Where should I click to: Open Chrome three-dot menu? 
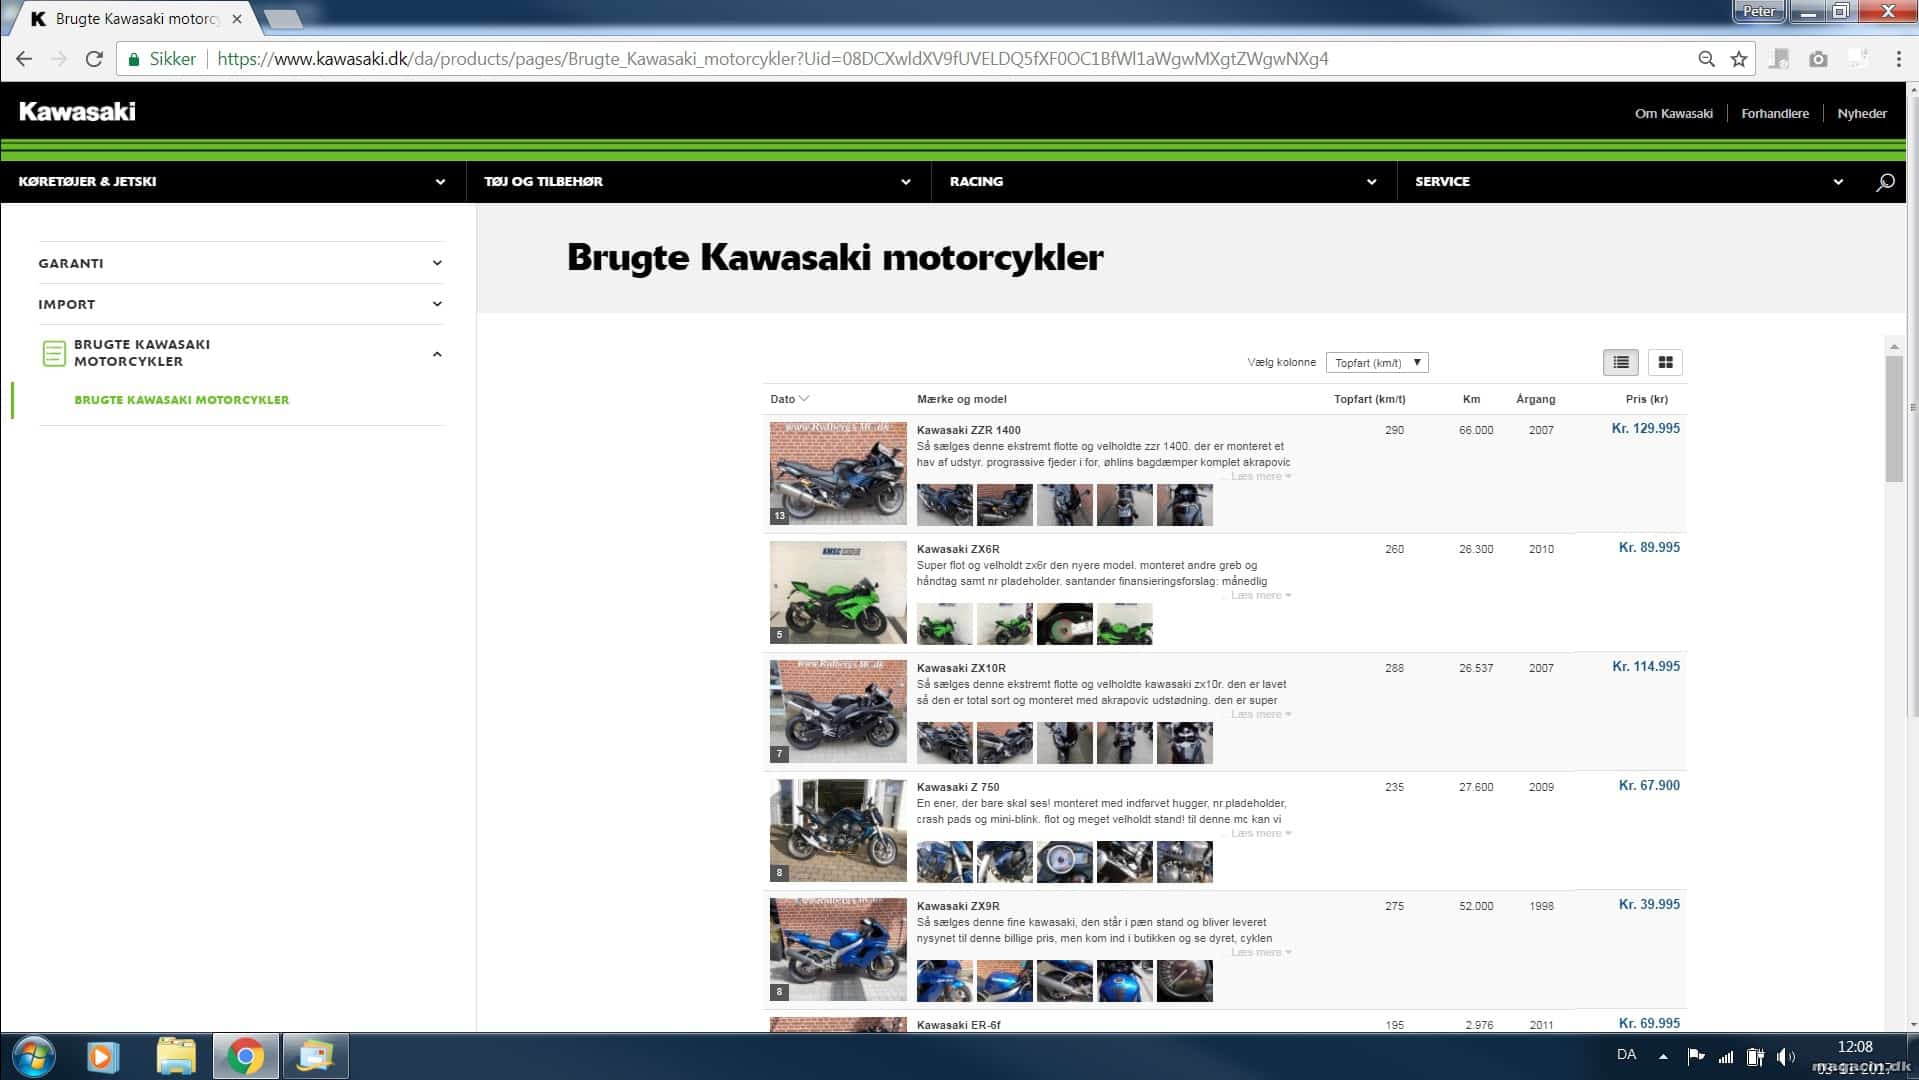coord(1898,59)
